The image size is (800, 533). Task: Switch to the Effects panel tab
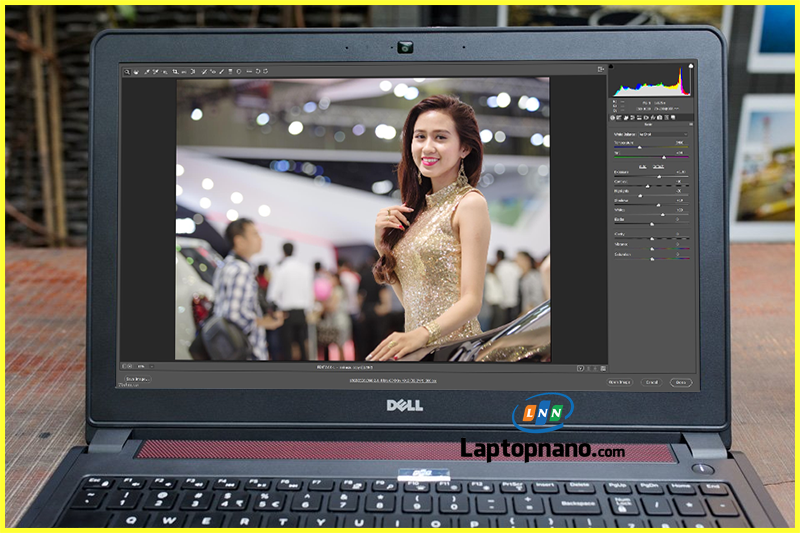click(653, 118)
